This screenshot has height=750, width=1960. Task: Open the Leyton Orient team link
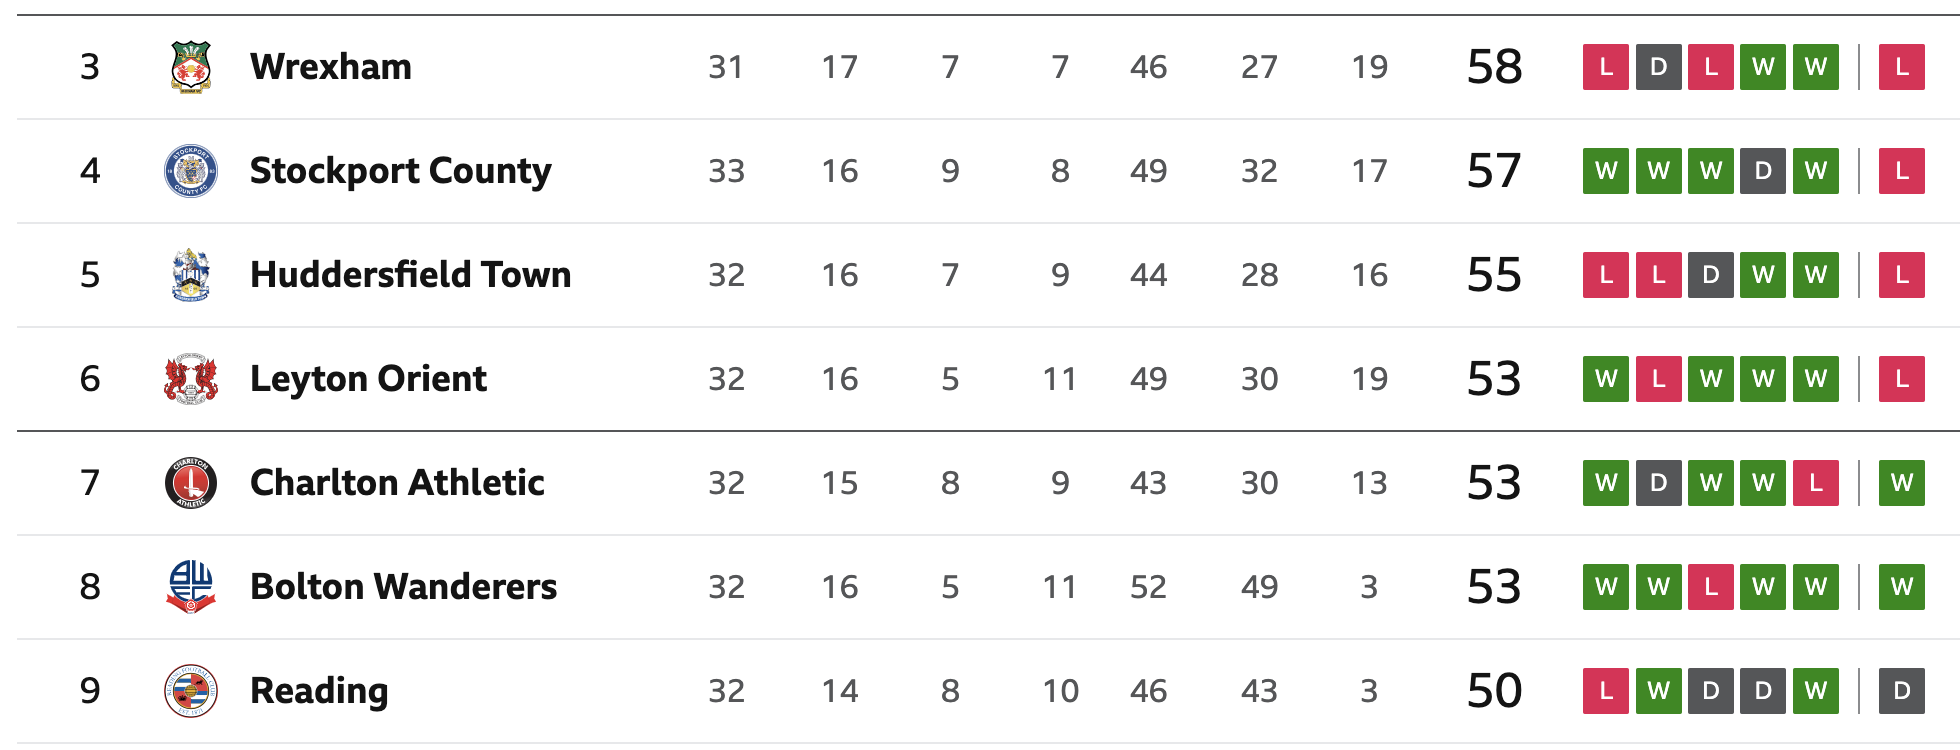[369, 379]
